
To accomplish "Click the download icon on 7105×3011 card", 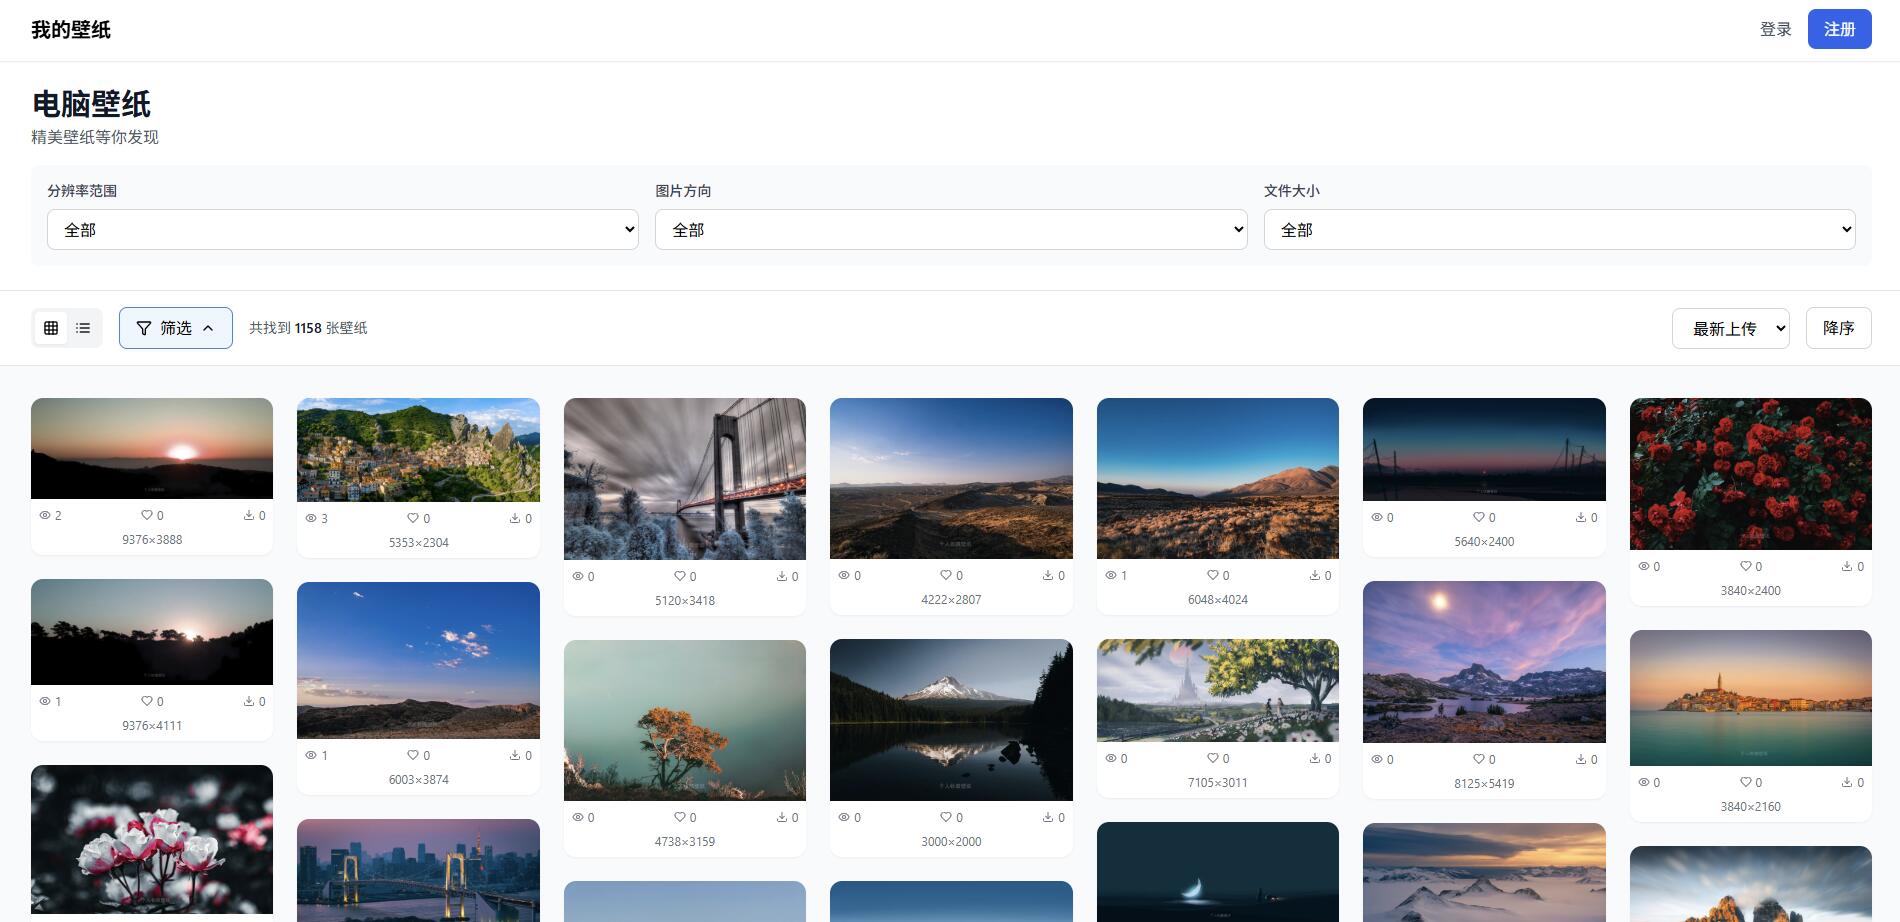I will coord(1314,758).
